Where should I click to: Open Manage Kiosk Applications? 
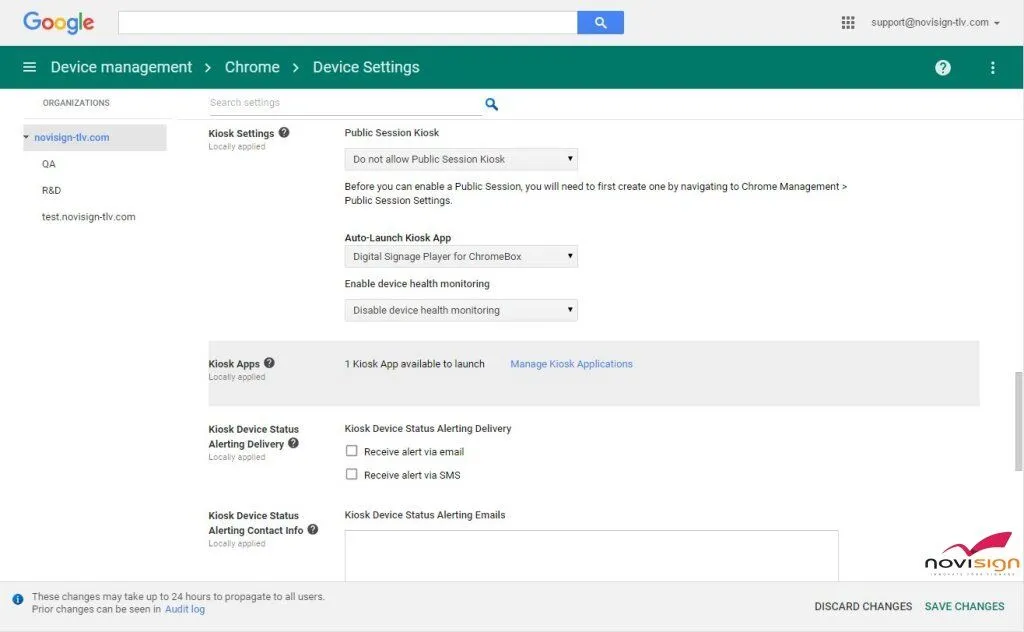[x=571, y=364]
